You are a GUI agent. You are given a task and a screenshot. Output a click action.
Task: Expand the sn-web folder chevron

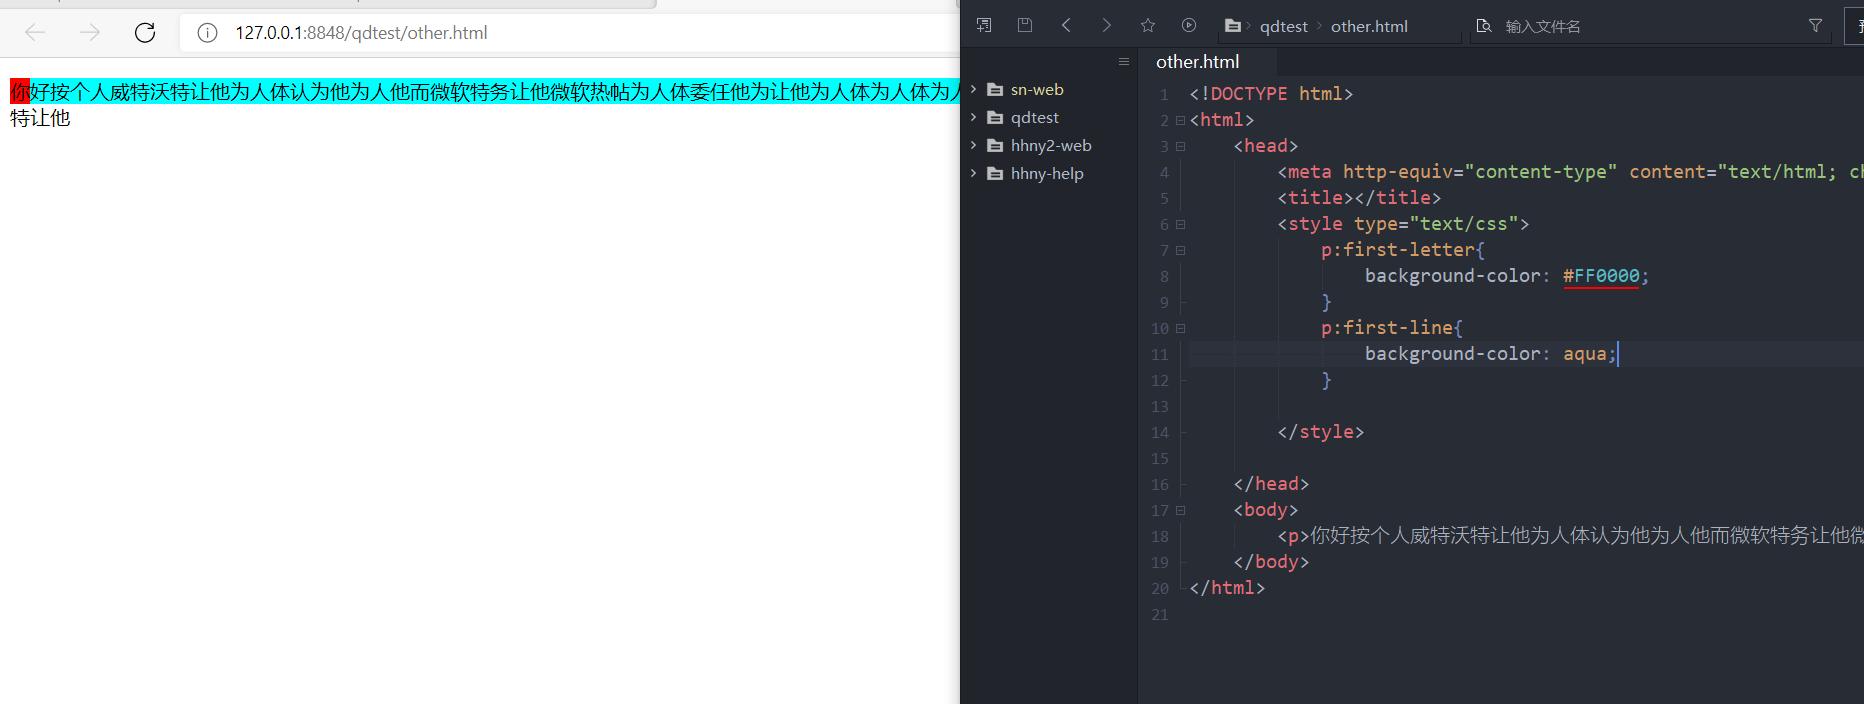click(973, 89)
